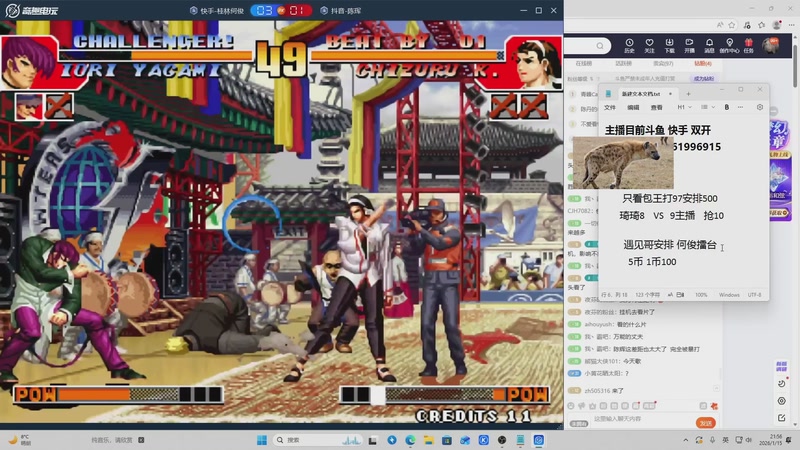Open File Explorer from taskbar
The width and height of the screenshot is (800, 450).
[x=429, y=440]
